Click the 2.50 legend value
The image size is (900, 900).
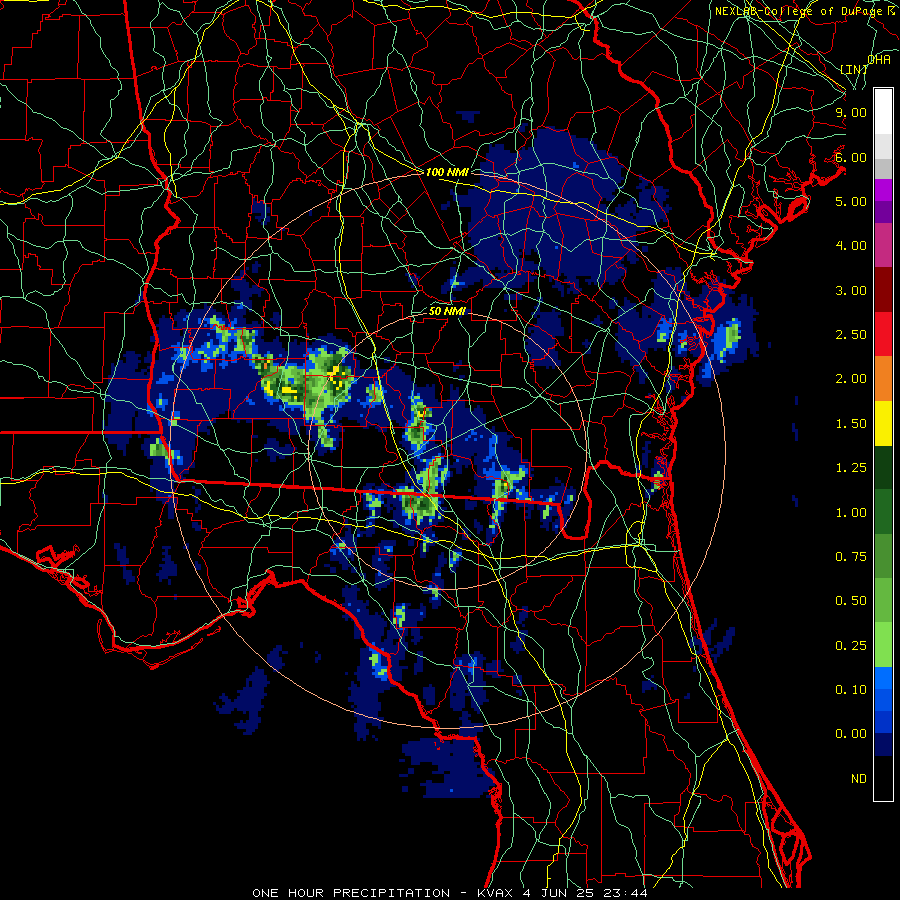[851, 335]
